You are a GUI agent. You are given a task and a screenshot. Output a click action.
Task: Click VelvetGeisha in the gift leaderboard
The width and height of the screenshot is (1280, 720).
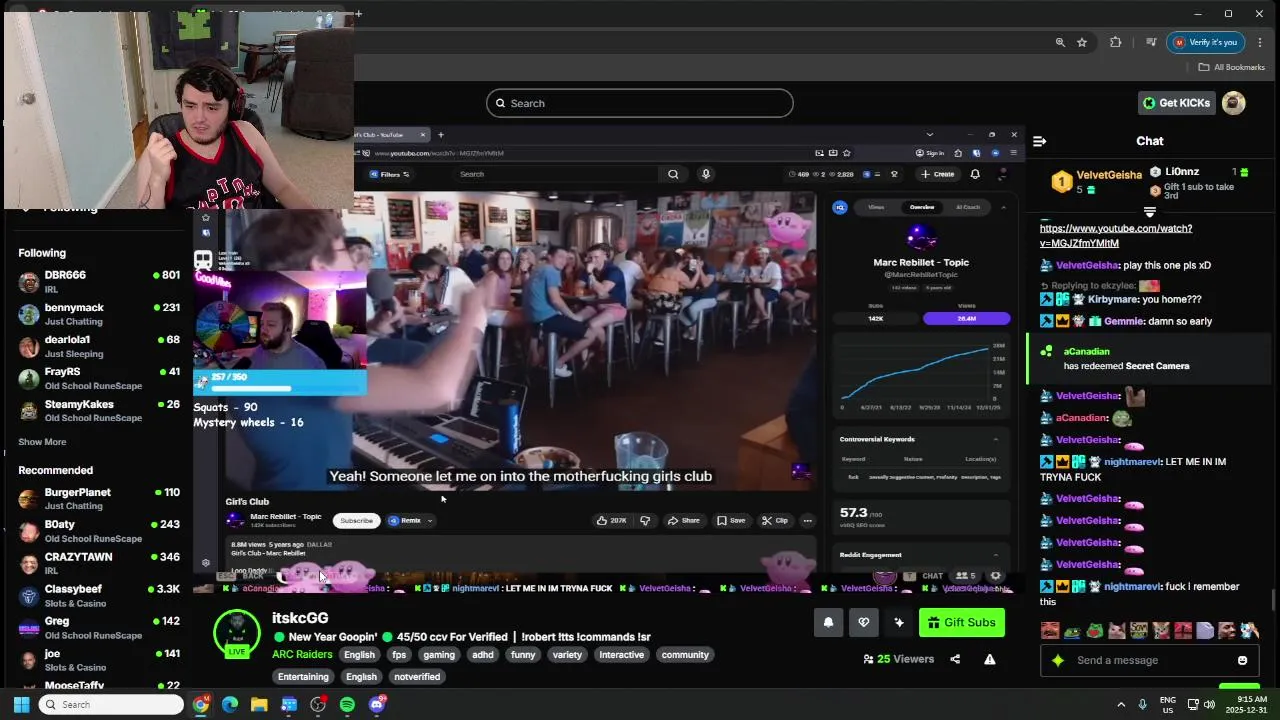(1109, 175)
